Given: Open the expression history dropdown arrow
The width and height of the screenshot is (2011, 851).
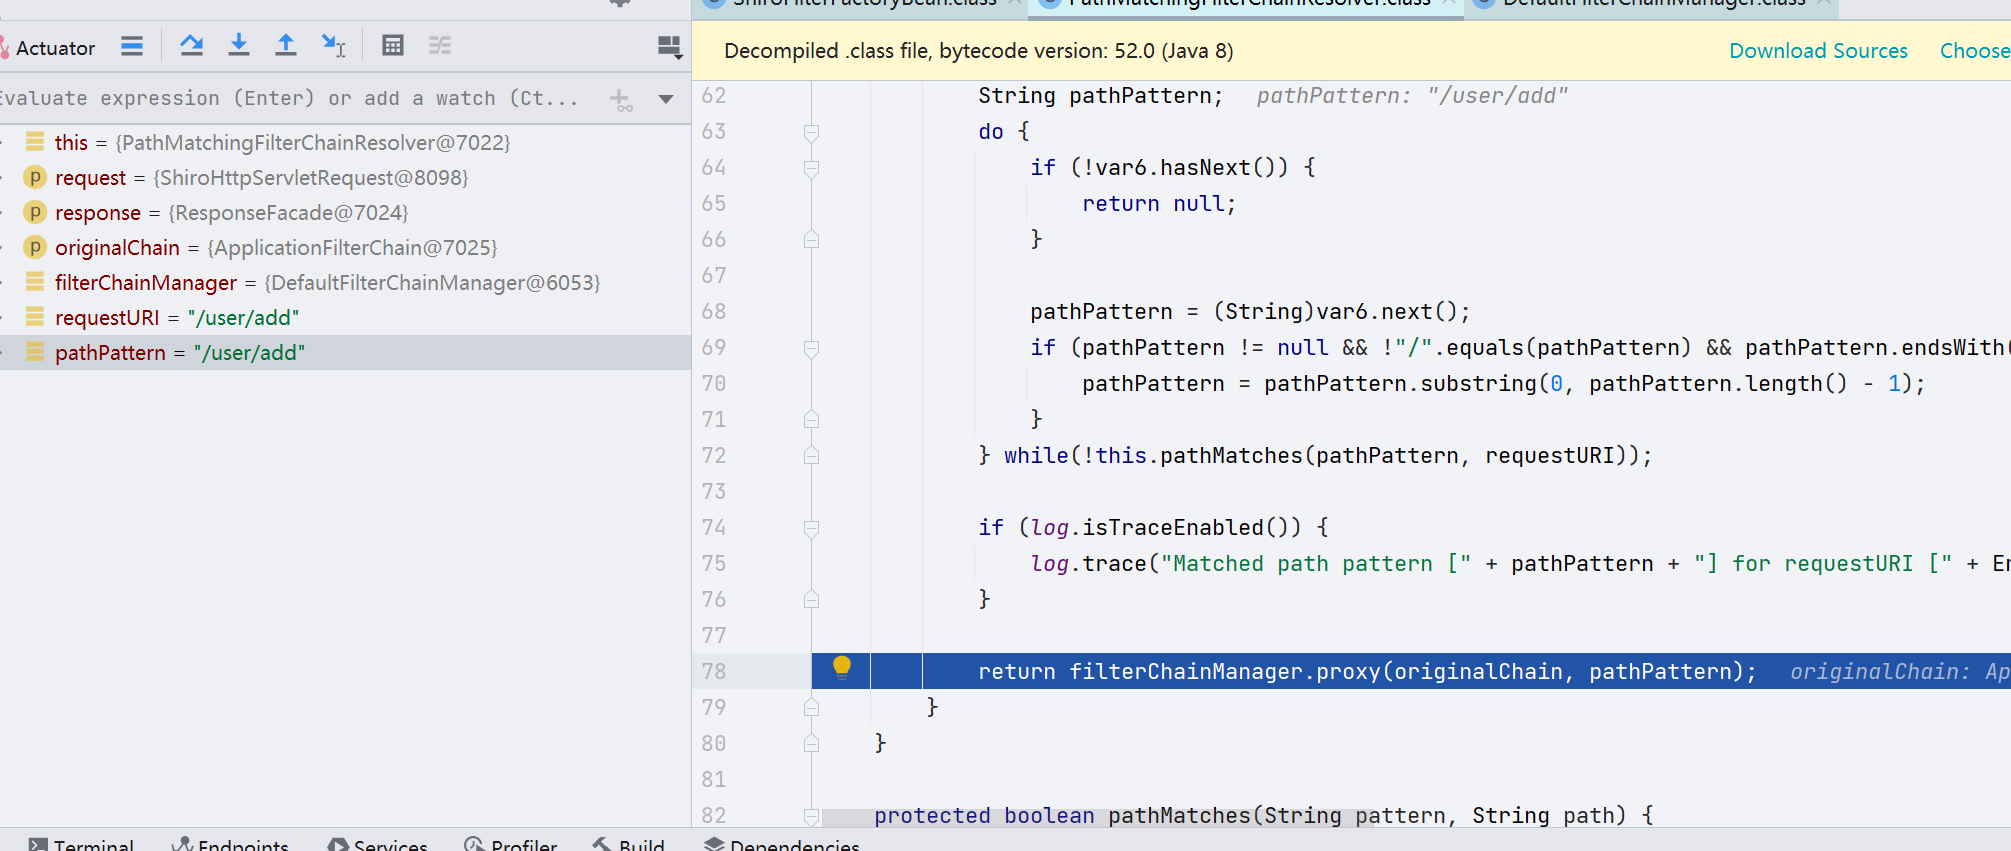Looking at the screenshot, I should [666, 99].
